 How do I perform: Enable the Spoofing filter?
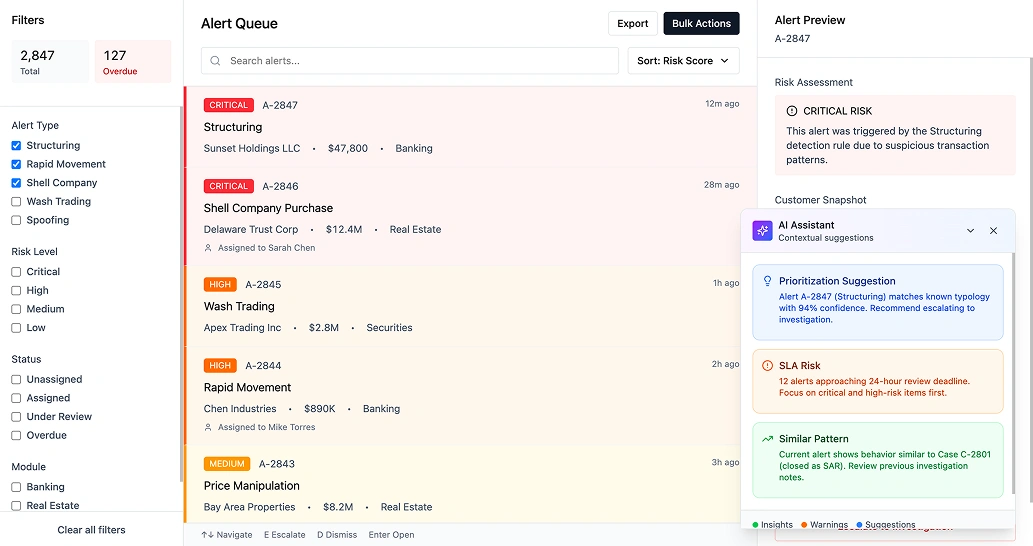[x=16, y=220]
